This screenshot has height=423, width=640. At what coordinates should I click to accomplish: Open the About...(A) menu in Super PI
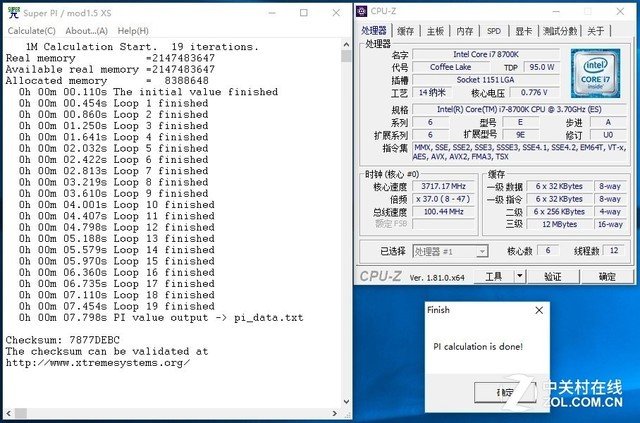pyautogui.click(x=87, y=31)
